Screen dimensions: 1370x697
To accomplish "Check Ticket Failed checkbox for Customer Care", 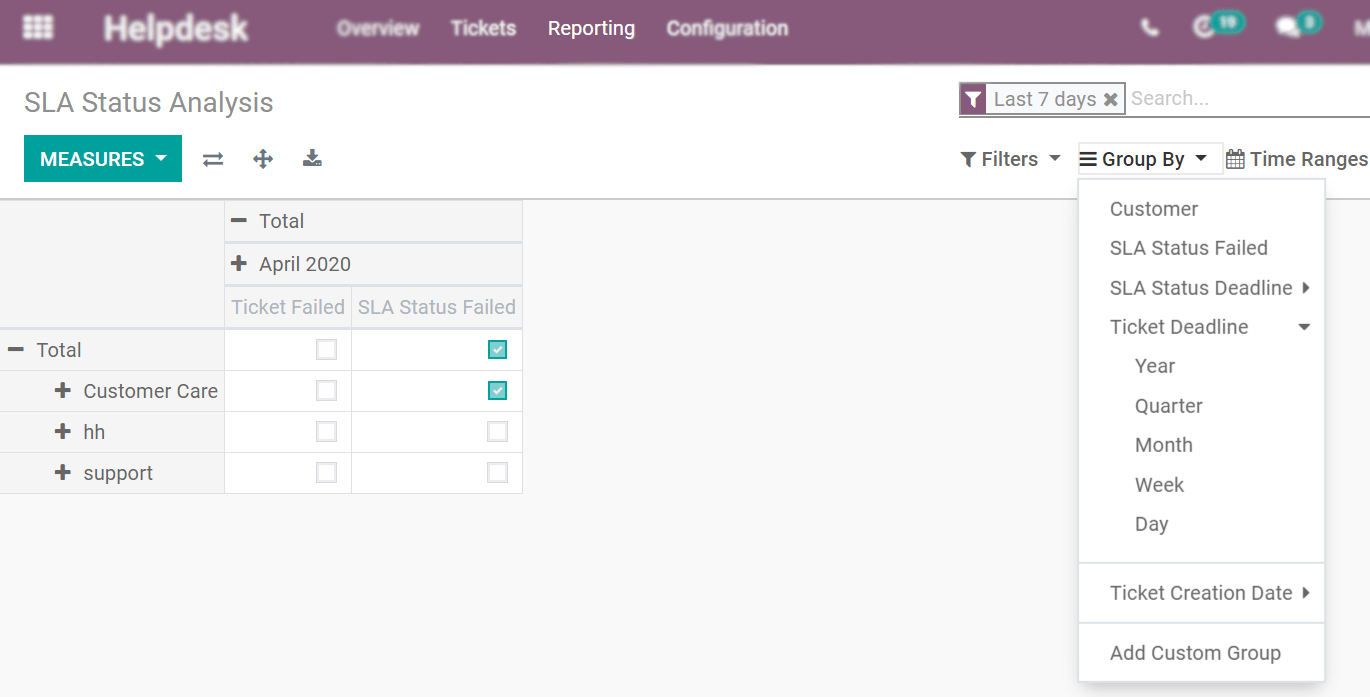I will click(326, 390).
